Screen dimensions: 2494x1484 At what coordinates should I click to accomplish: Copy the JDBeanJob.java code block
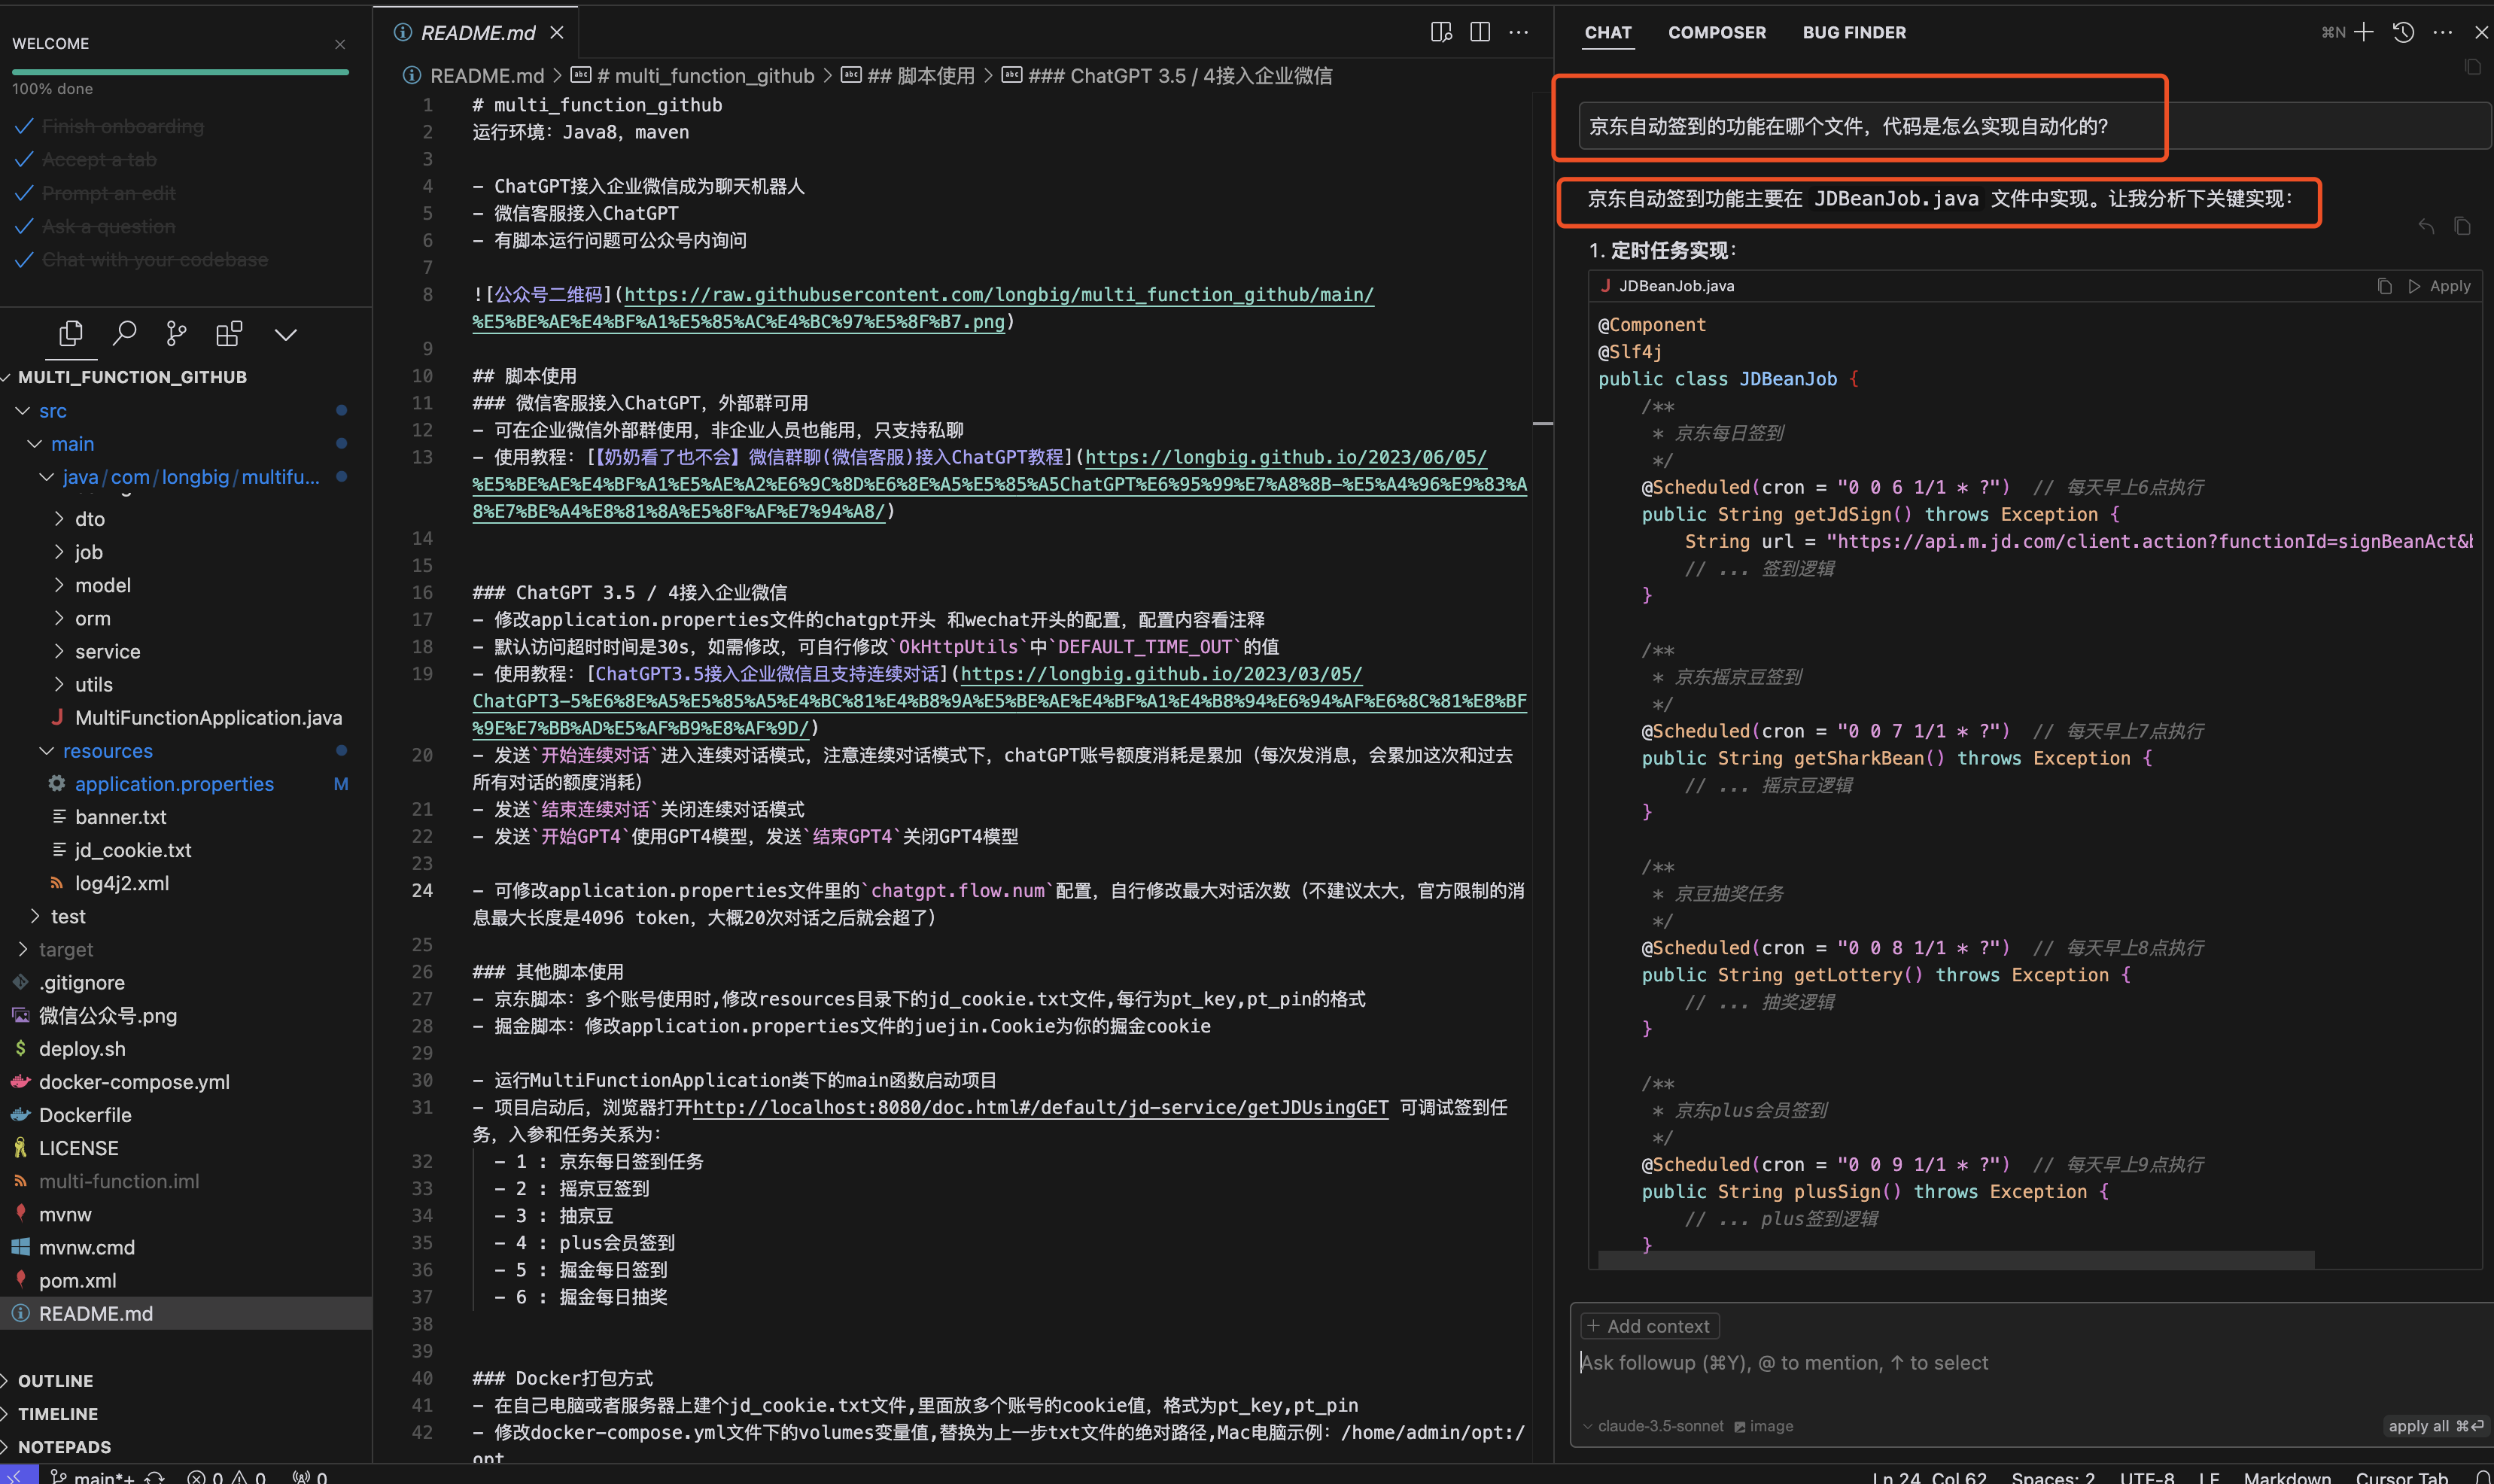[2385, 286]
